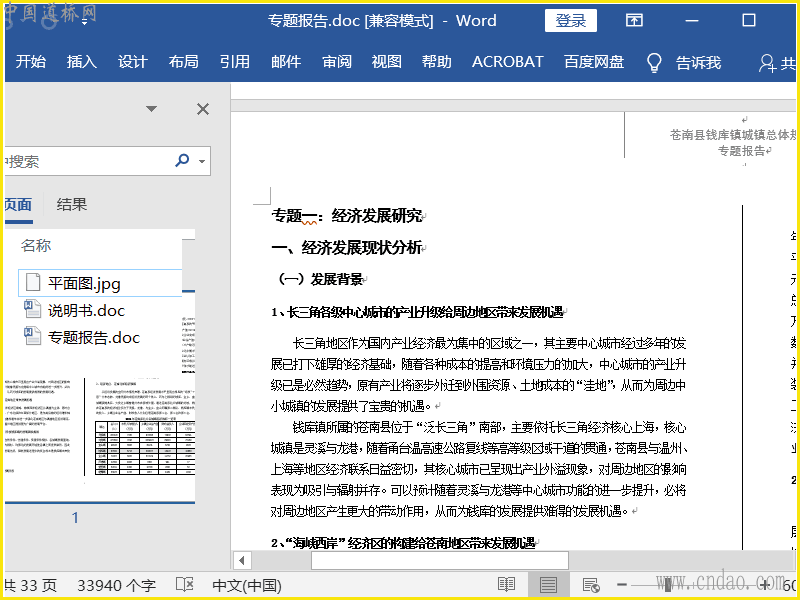Open the 平面图.jpg file
Viewport: 800px width, 600px height.
click(x=84, y=283)
